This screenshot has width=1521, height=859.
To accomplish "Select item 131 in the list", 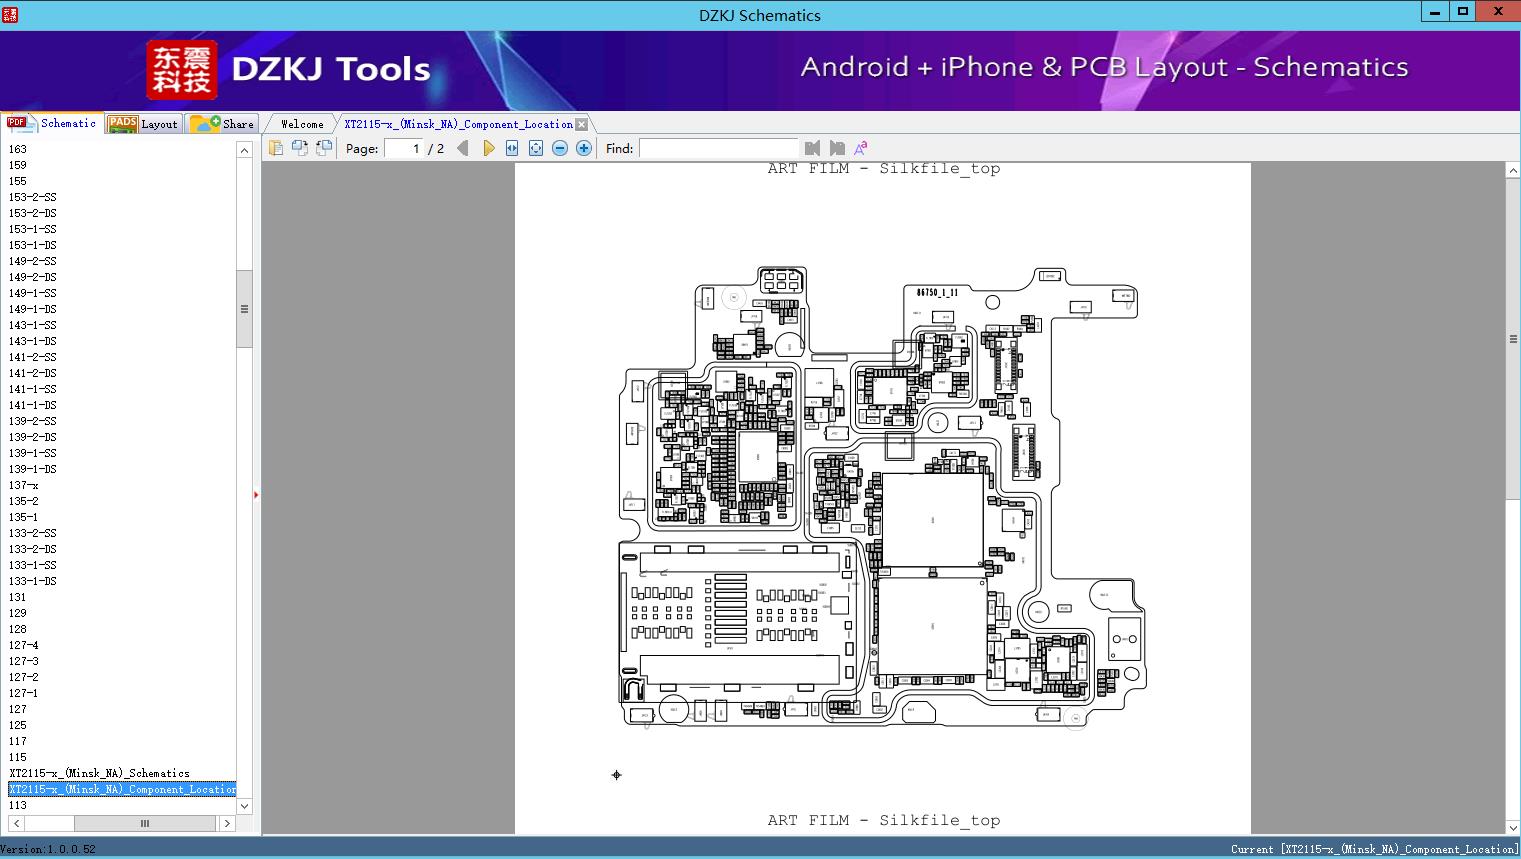I will click(18, 597).
